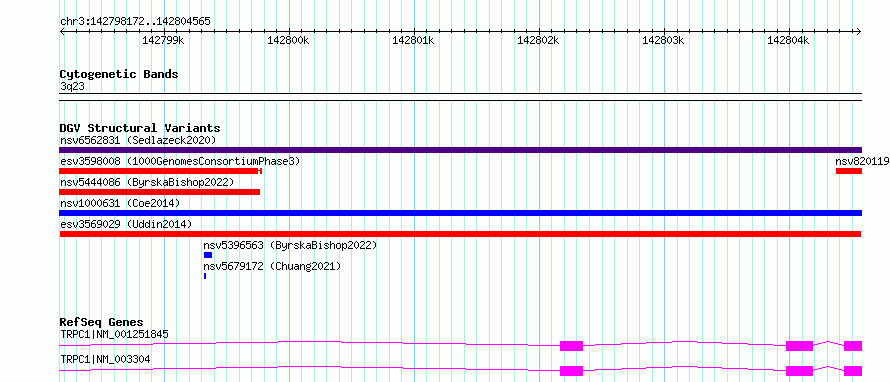Image resolution: width=890 pixels, height=382 pixels.
Task: Click the RefSeq Genes track heading
Action: coord(102,322)
